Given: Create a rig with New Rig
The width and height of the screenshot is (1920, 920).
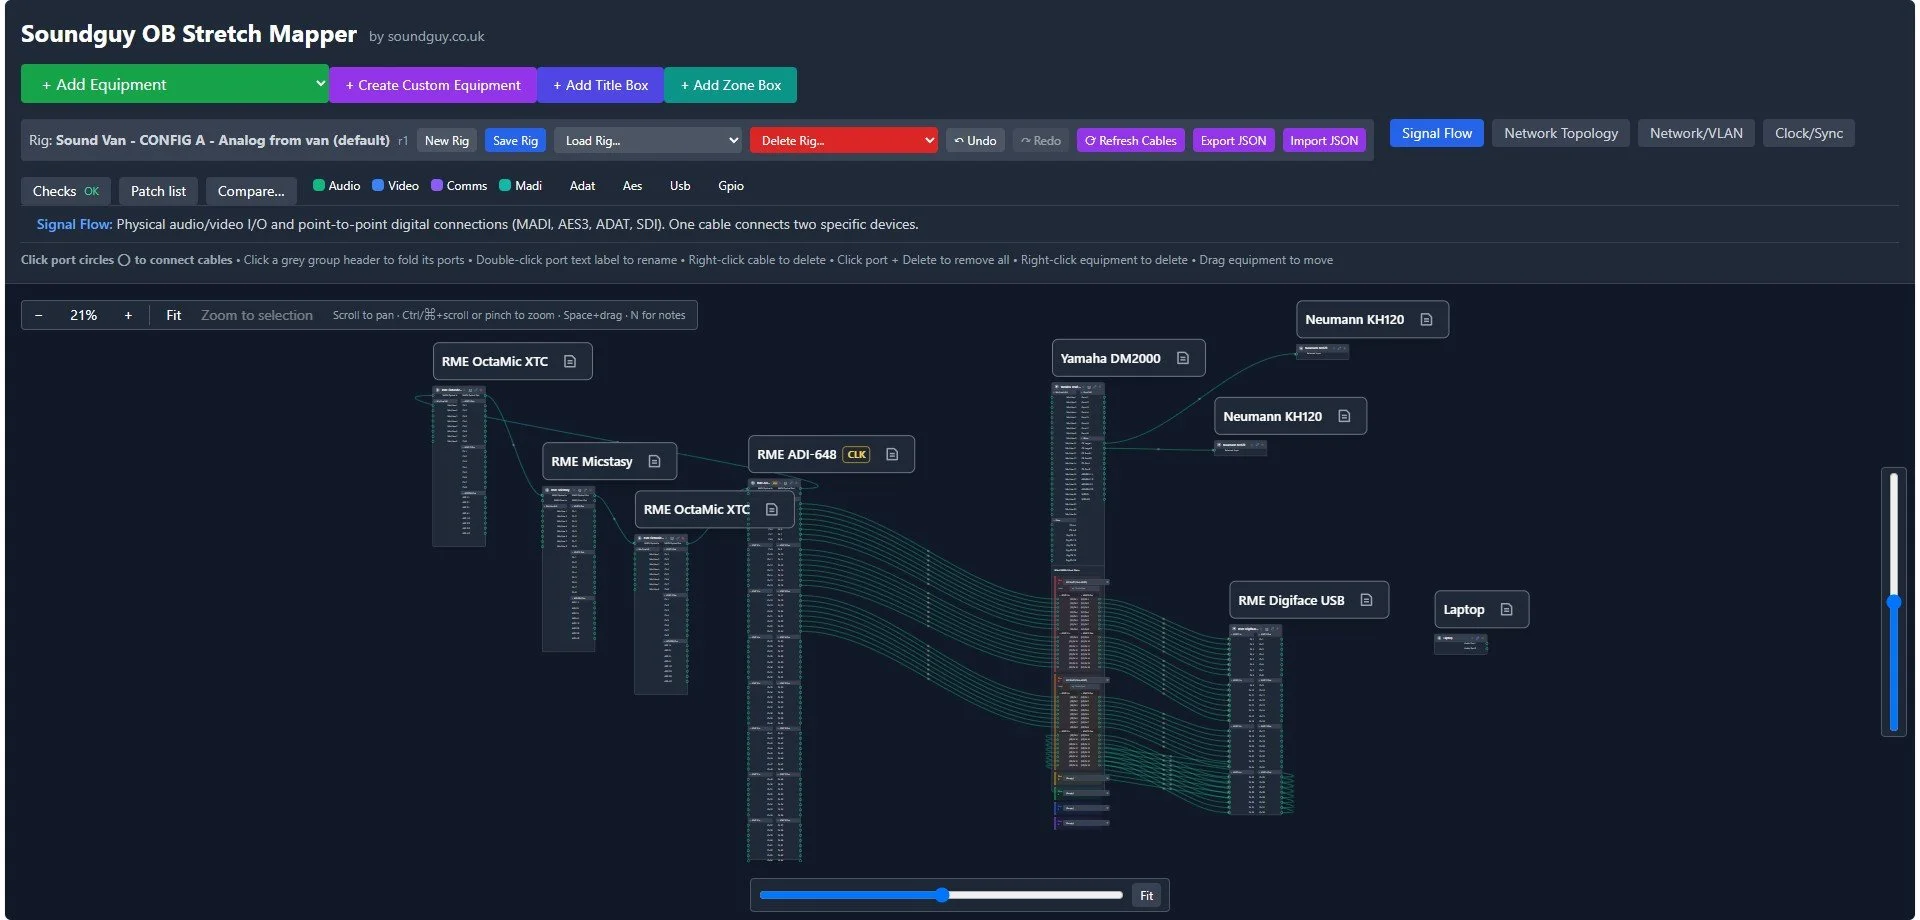Looking at the screenshot, I should (447, 140).
